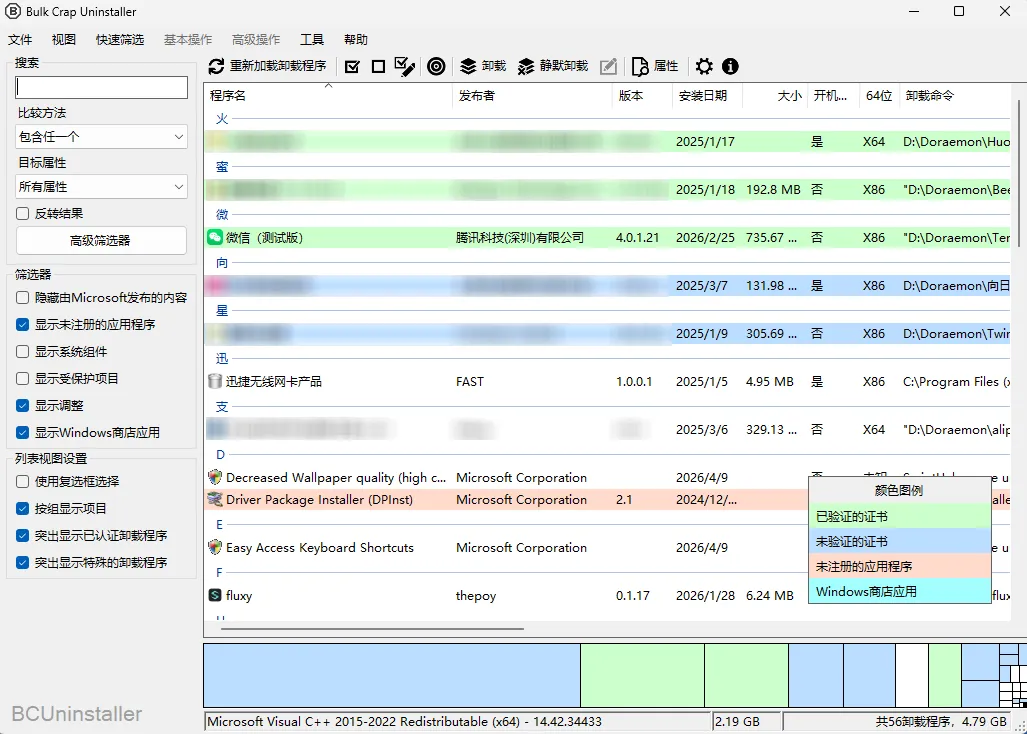This screenshot has width=1027, height=734.
Task: Disable 按组显示项目 grouping
Action: click(22, 509)
